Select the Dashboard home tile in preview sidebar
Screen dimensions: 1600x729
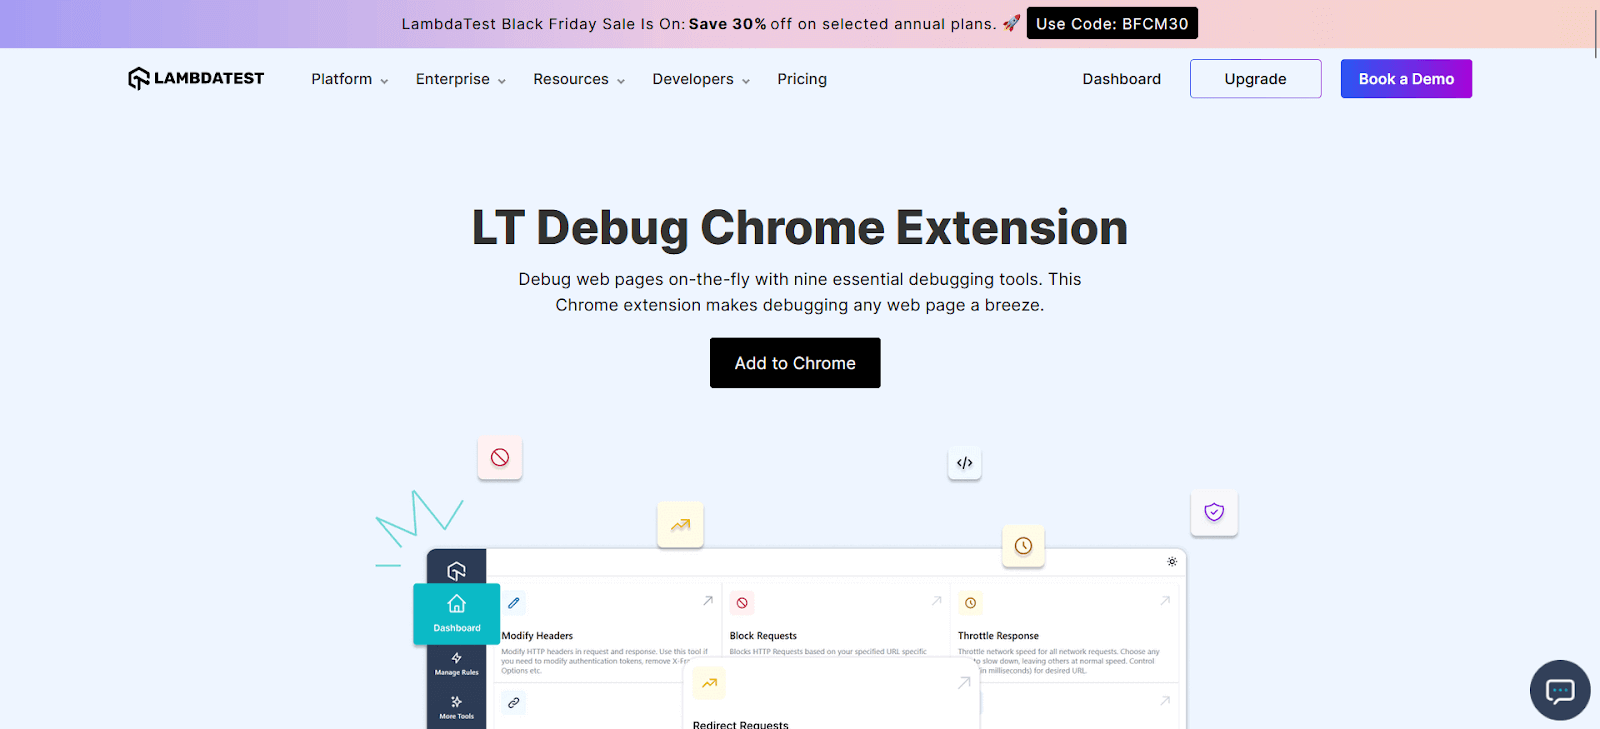click(457, 614)
